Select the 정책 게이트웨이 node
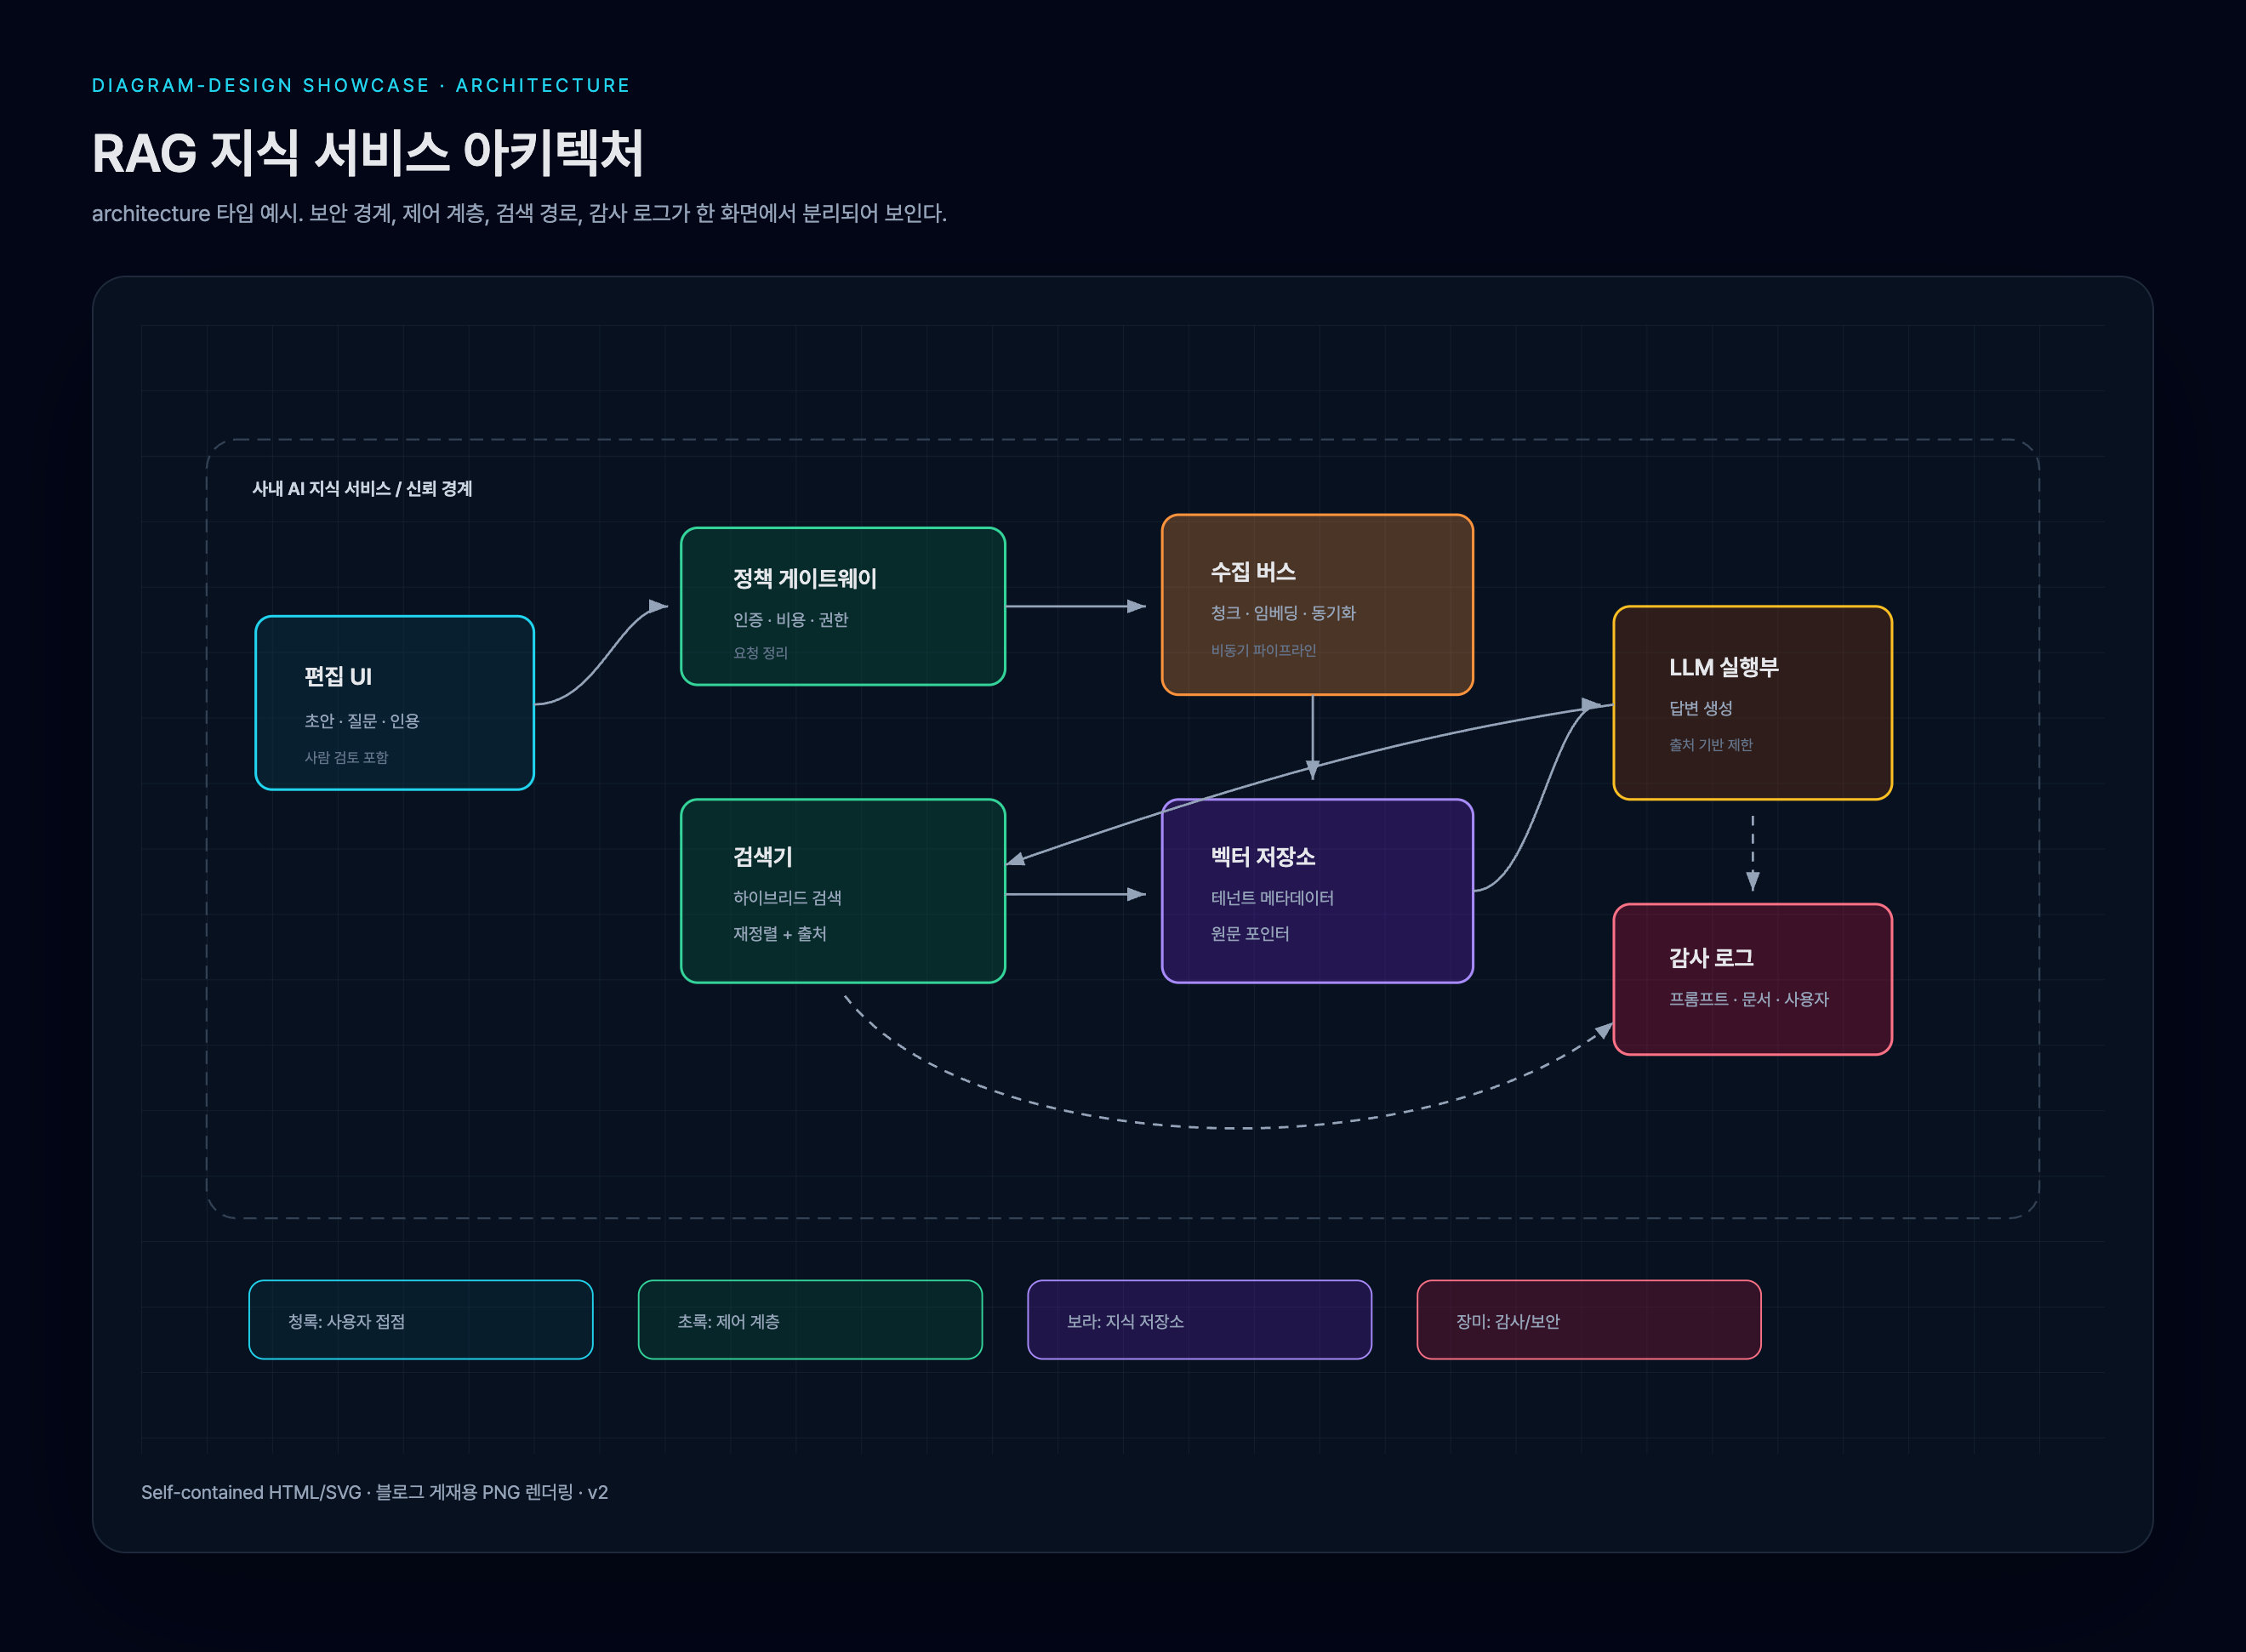The height and width of the screenshot is (1652, 2246). point(842,606)
